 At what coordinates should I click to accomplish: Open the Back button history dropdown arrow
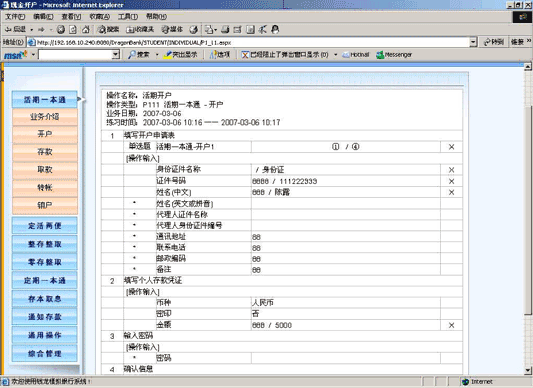point(32,30)
